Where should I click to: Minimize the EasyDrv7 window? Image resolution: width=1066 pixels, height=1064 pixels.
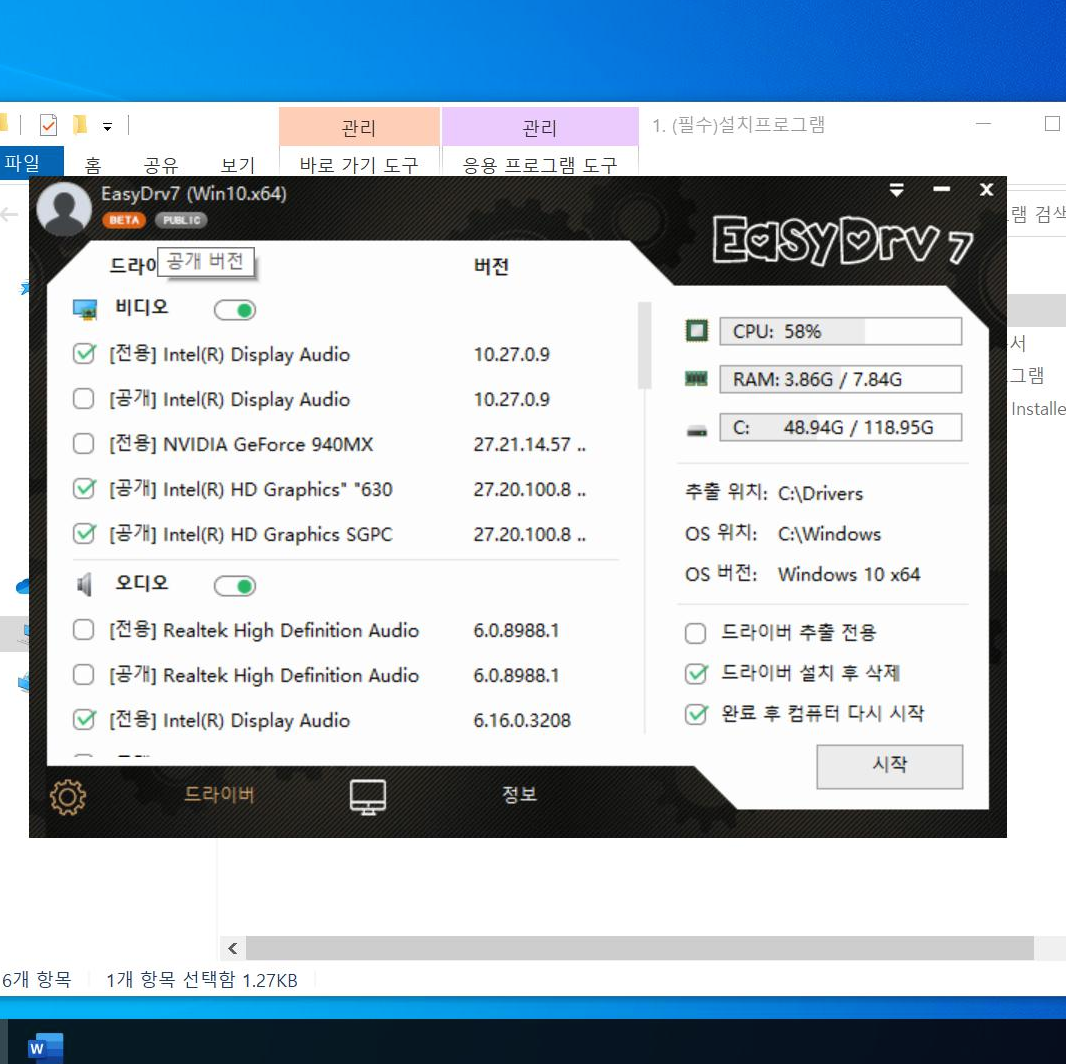click(941, 189)
